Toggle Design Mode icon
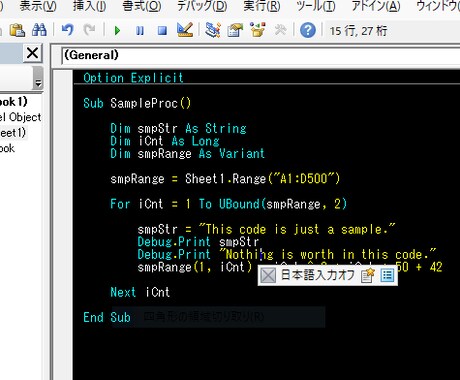 tap(185, 30)
